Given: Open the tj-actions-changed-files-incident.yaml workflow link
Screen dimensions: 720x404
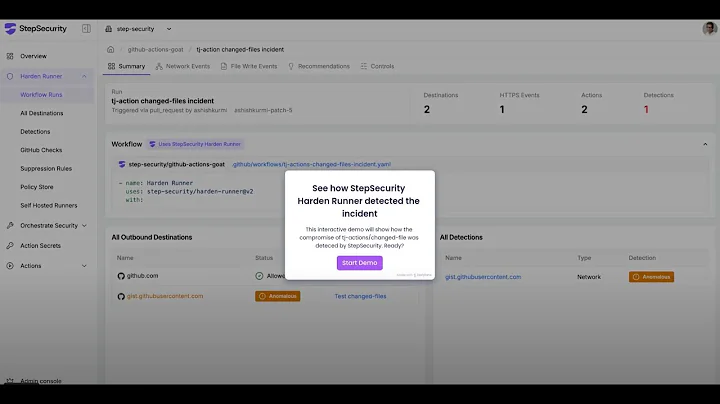Looking at the screenshot, I should tap(311, 164).
